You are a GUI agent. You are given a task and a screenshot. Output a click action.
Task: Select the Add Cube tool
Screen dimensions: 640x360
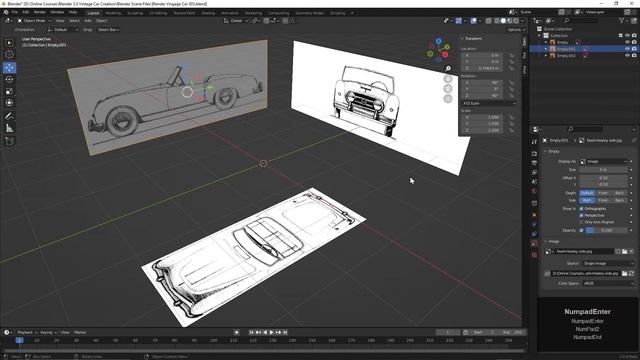tap(9, 141)
